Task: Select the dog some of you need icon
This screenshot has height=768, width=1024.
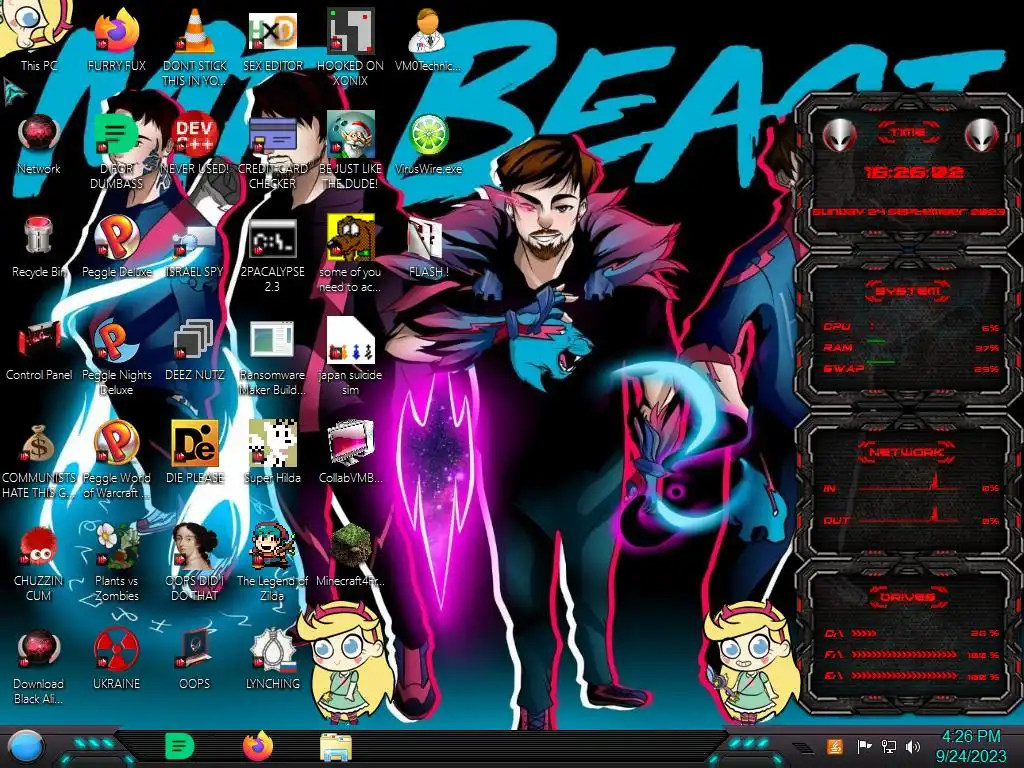Action: click(350, 237)
